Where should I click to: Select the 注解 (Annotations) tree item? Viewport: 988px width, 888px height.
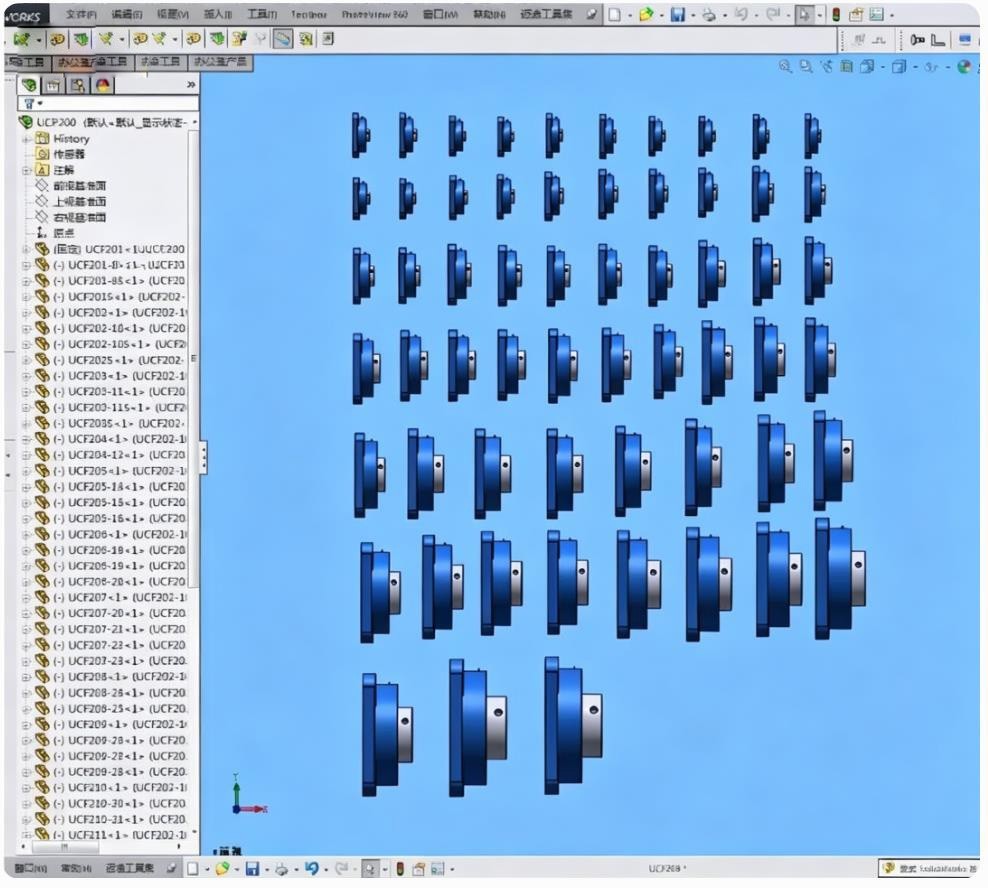coord(55,170)
